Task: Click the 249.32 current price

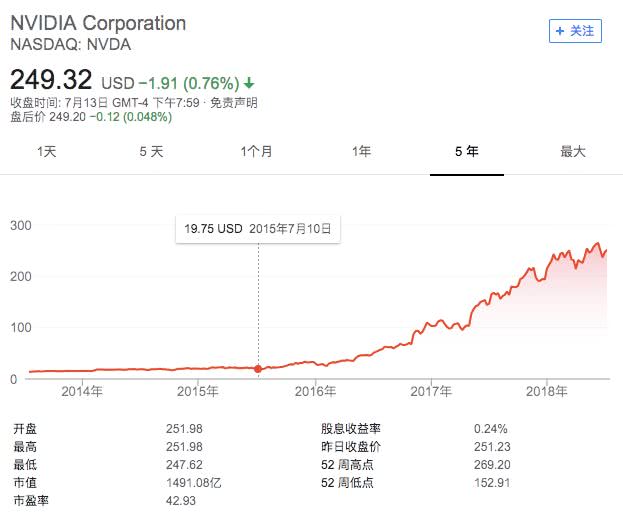Action: [x=51, y=80]
